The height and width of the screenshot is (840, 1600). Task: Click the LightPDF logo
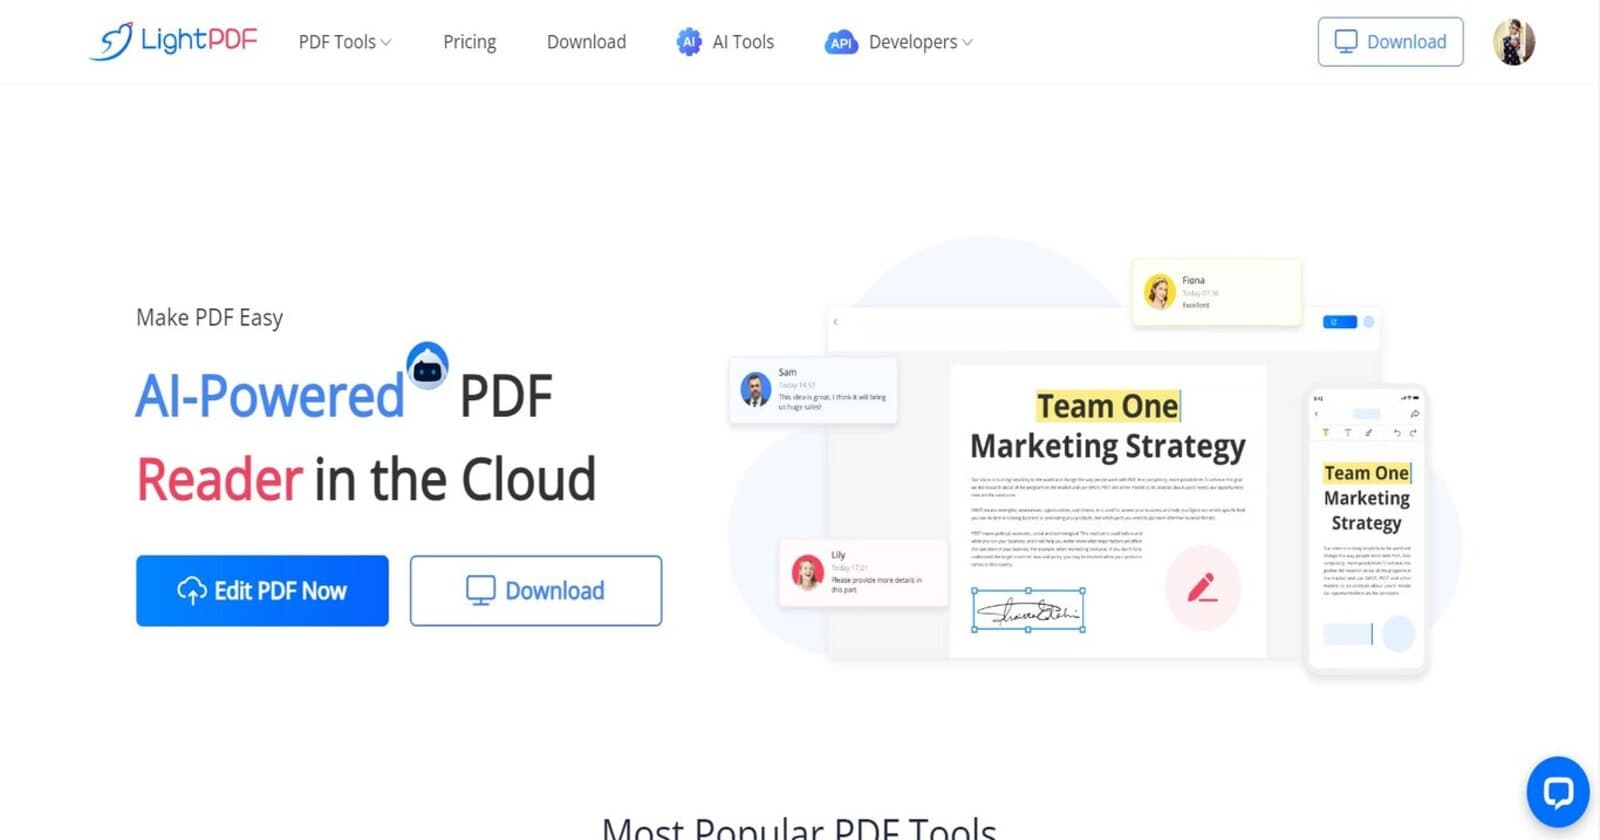click(x=174, y=41)
